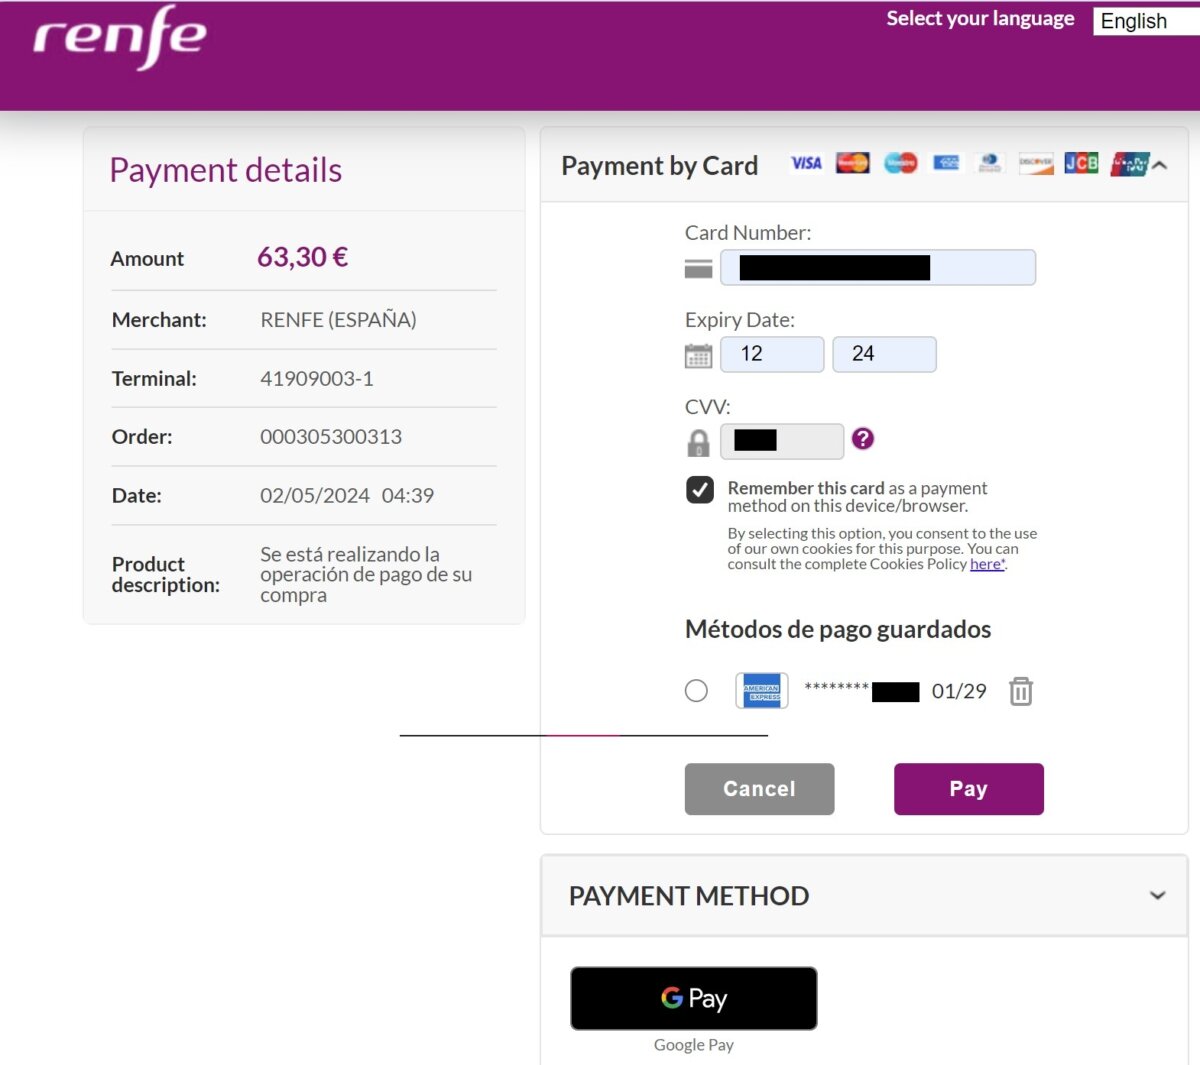Image resolution: width=1200 pixels, height=1065 pixels.
Task: Open the language selection dropdown
Action: pyautogui.click(x=1145, y=21)
